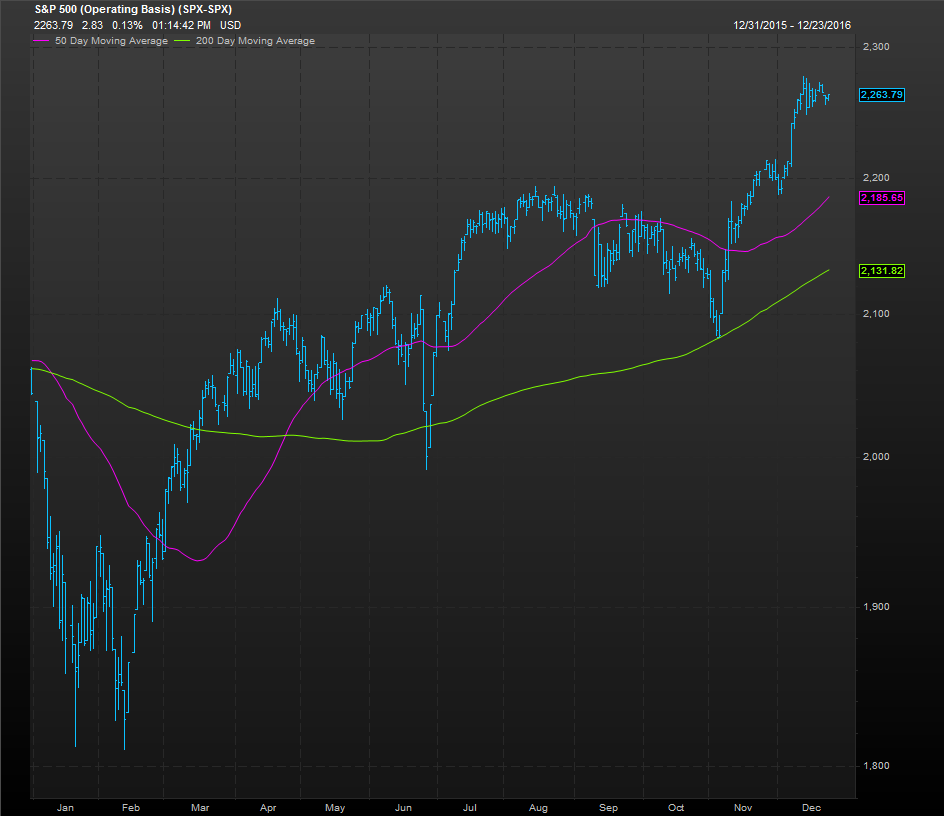This screenshot has height=816, width=944.
Task: Click the green 200 Day legend line swatch
Action: [182, 41]
